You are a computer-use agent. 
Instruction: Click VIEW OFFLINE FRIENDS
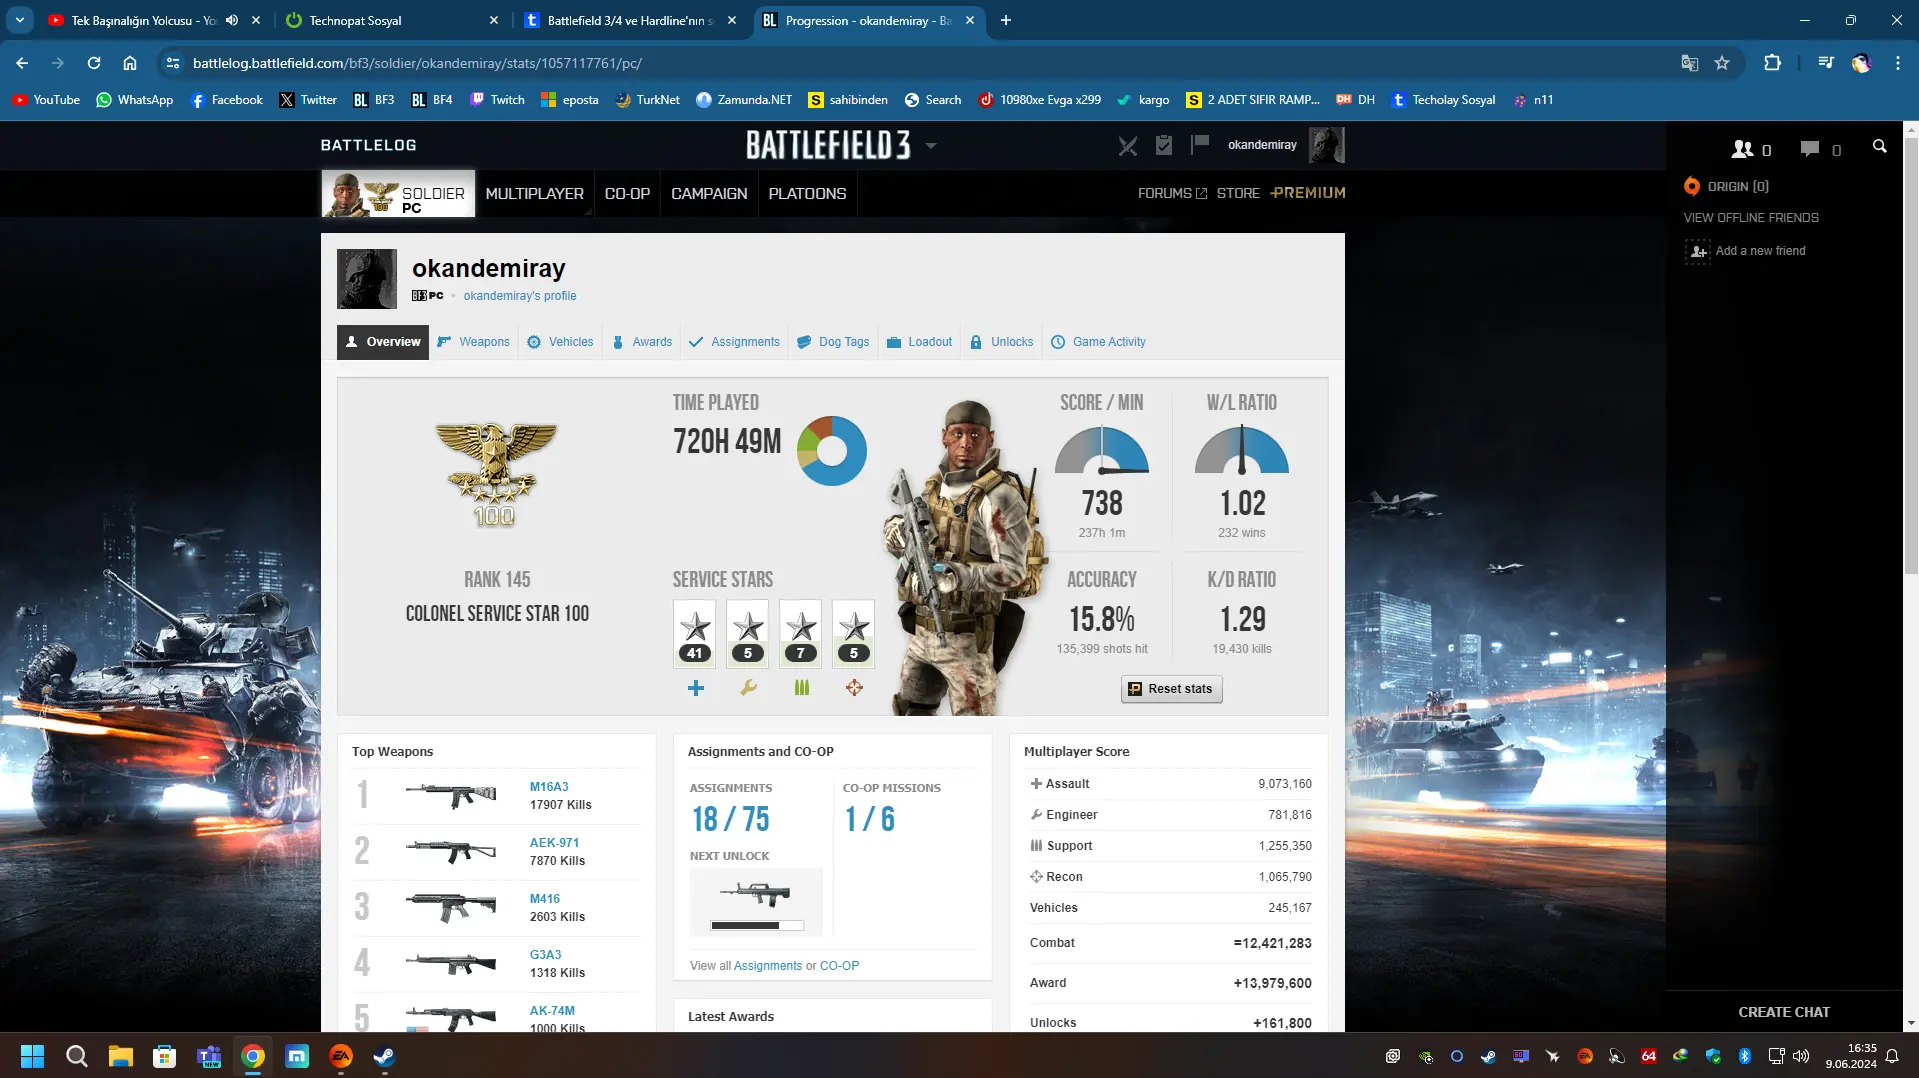tap(1751, 218)
